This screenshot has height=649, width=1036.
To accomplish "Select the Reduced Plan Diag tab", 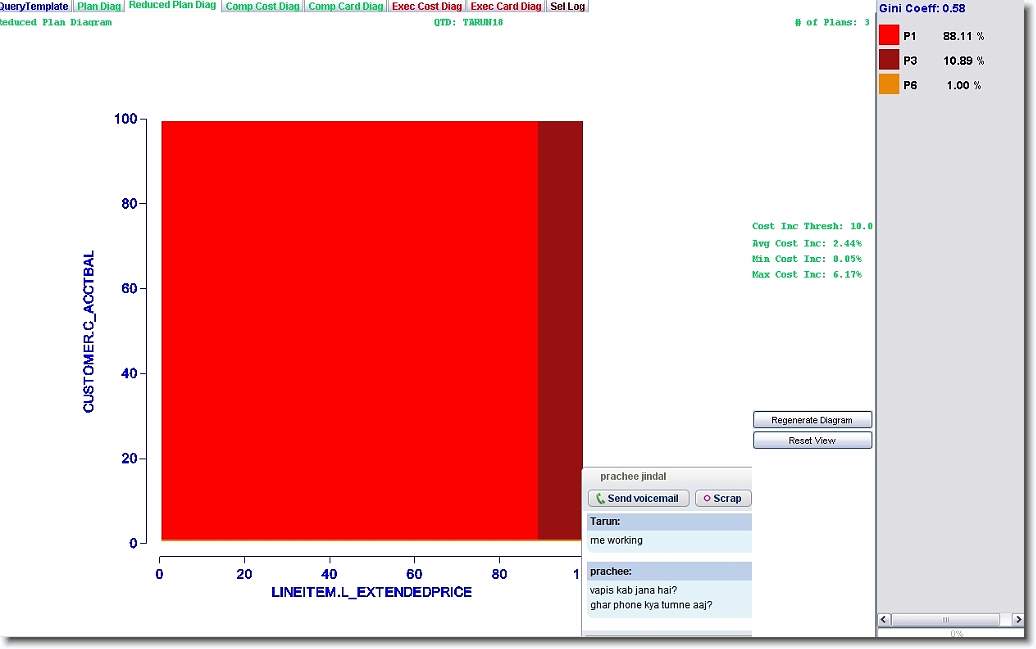I will [x=173, y=6].
